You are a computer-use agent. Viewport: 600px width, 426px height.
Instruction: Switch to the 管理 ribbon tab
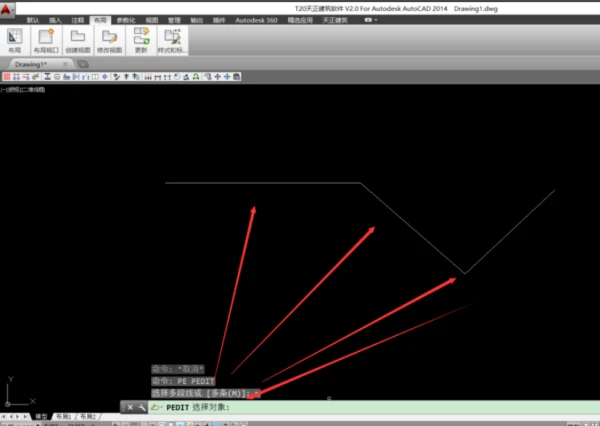pyautogui.click(x=174, y=20)
